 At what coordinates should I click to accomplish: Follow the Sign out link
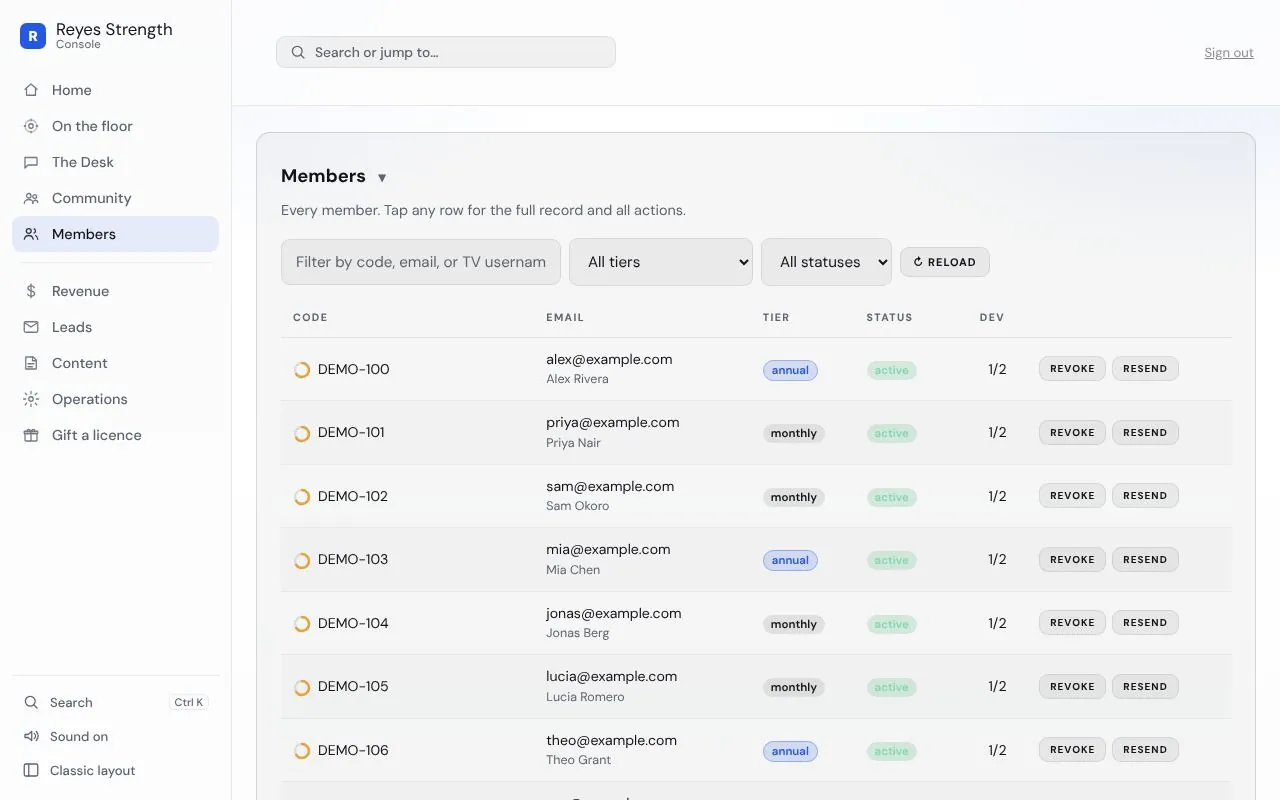[1229, 53]
